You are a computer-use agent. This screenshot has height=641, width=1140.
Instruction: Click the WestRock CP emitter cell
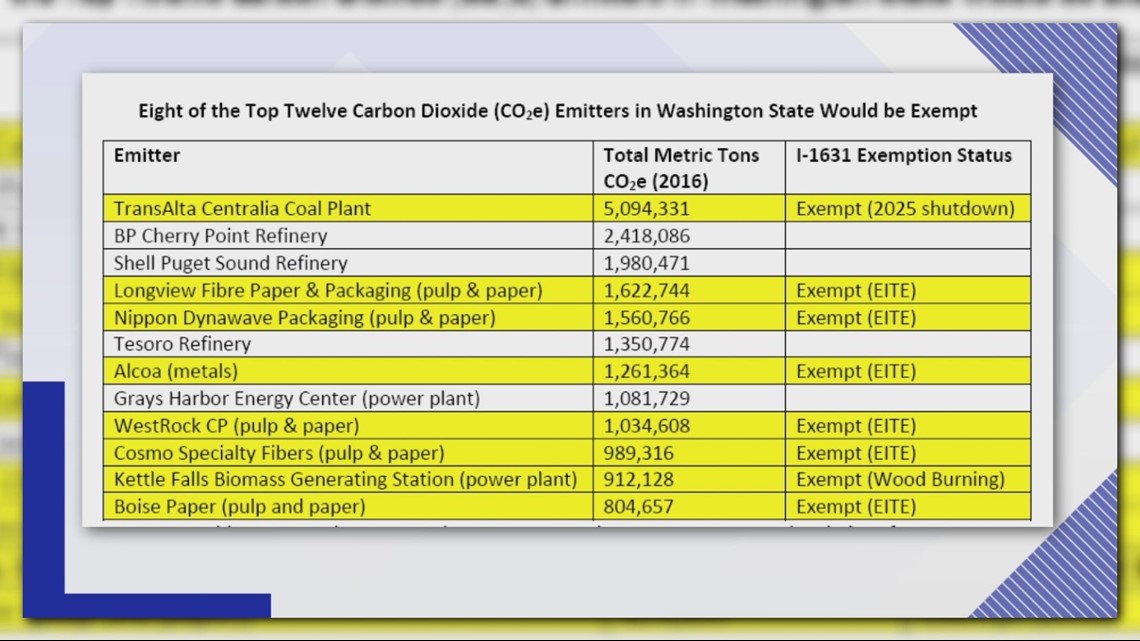tap(238, 425)
